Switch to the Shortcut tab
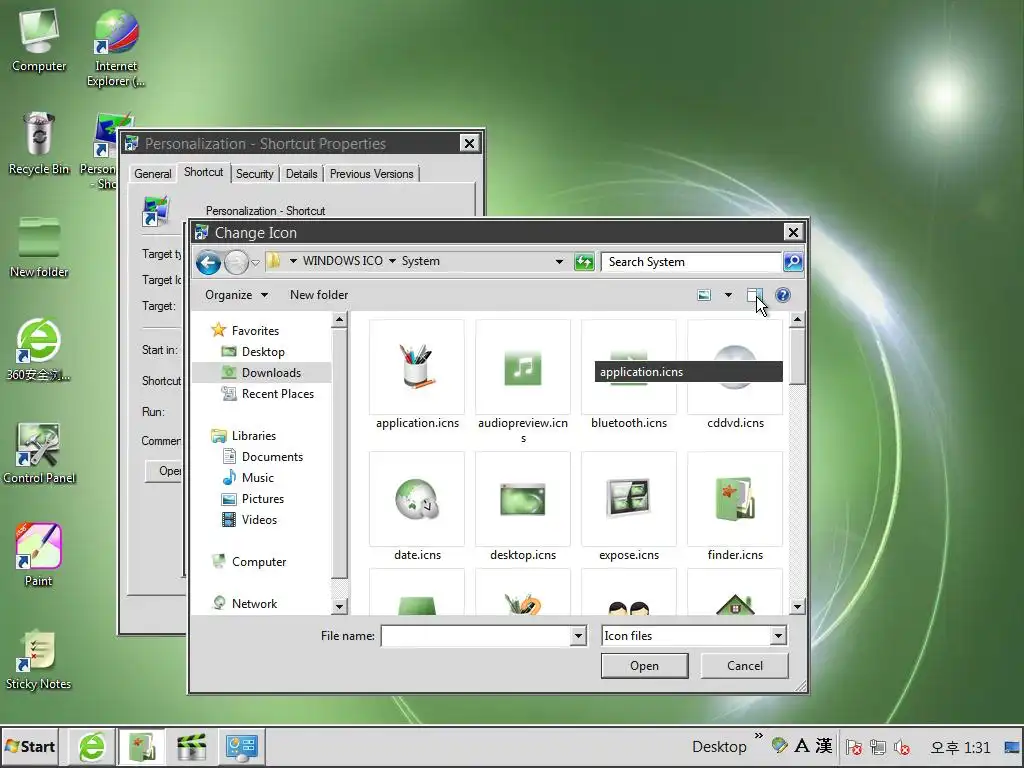 click(x=203, y=172)
